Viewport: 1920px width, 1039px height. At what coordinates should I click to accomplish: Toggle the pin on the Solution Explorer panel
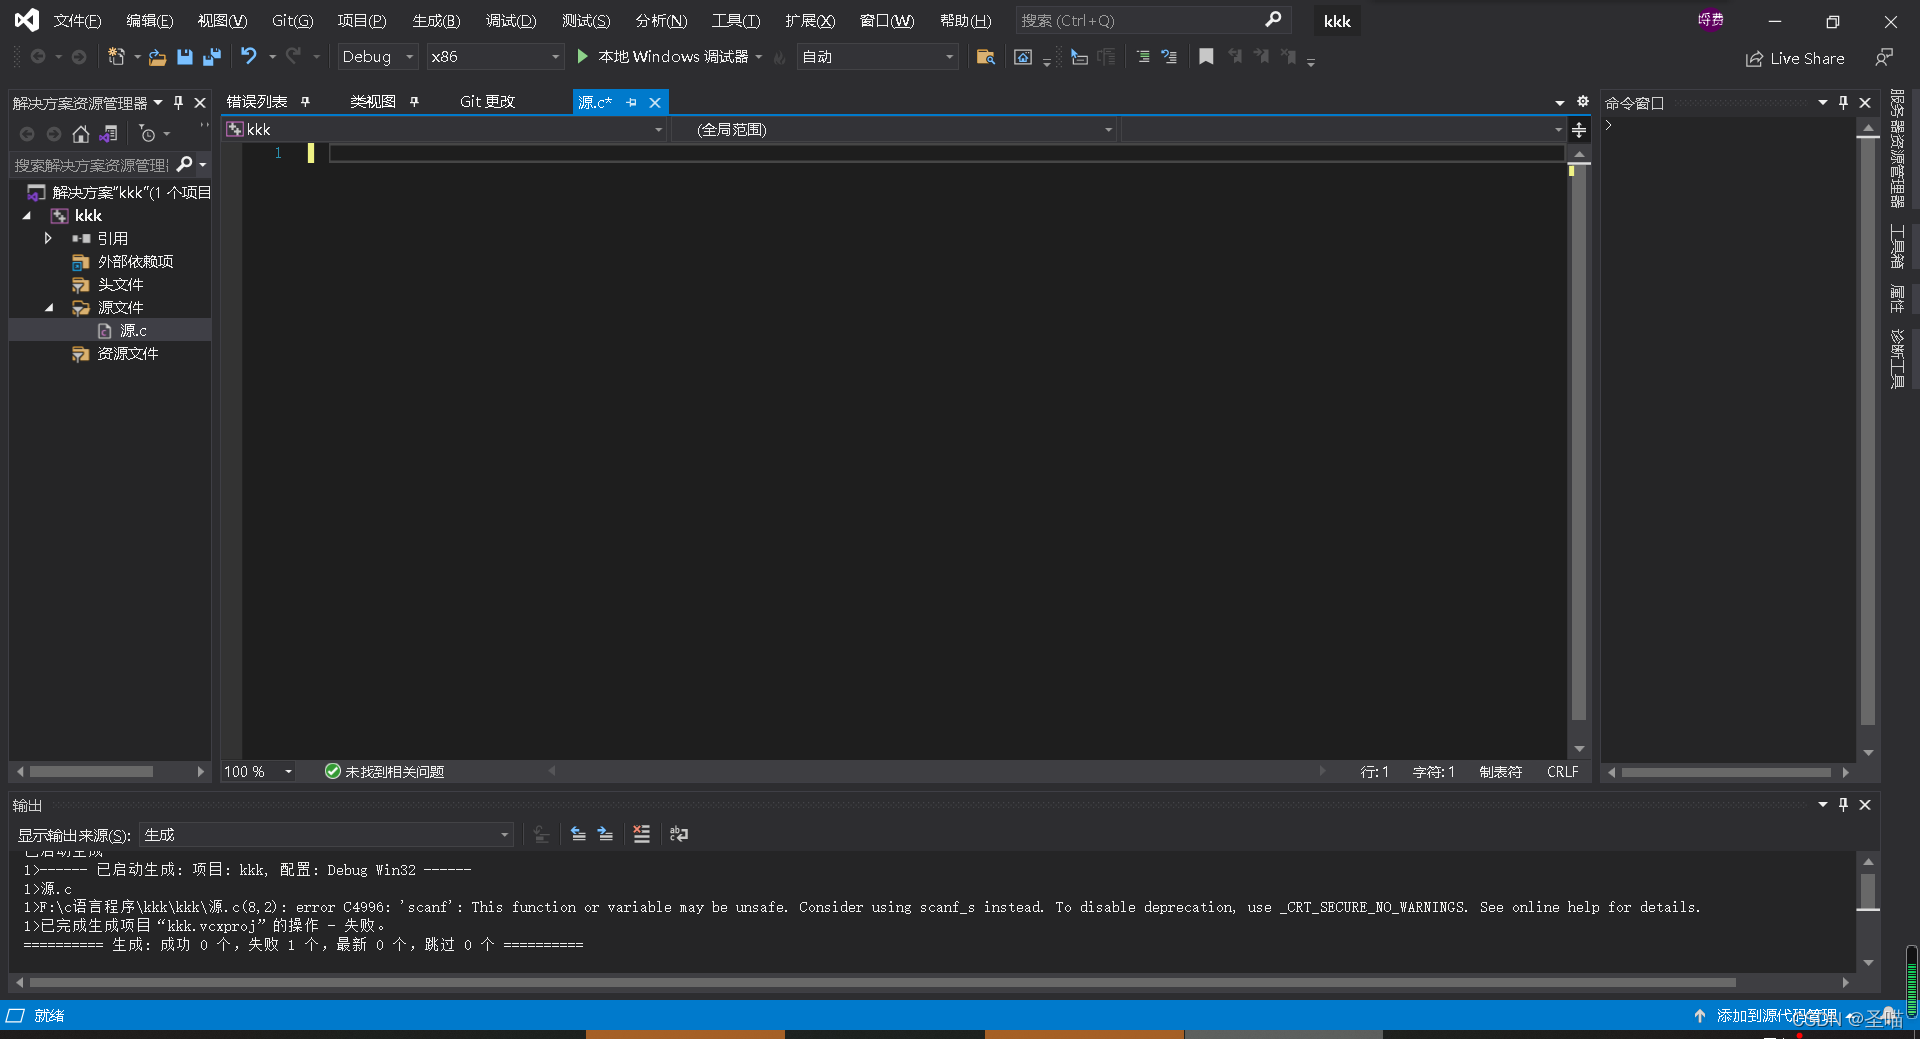(179, 103)
